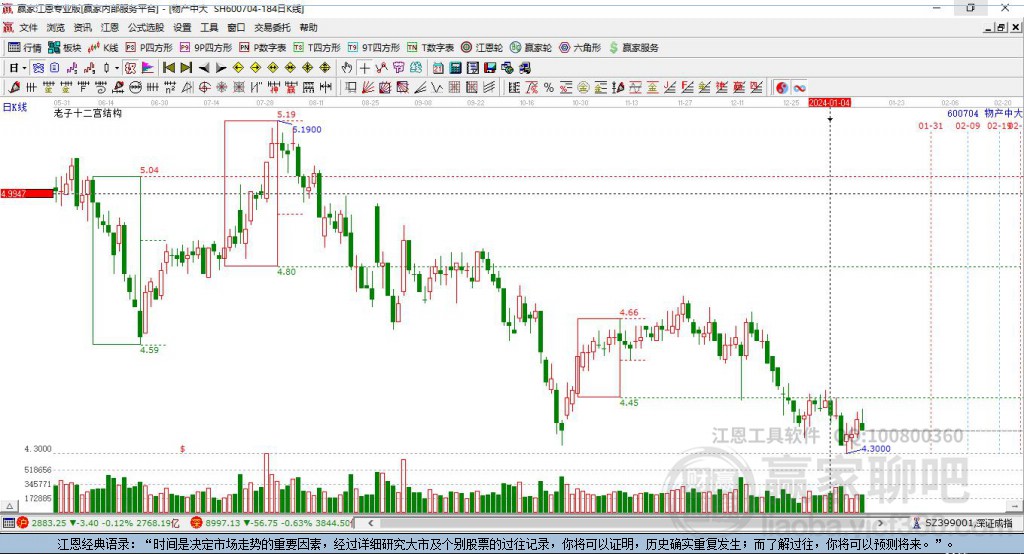
Task: Open the 交易委托 menu
Action: tap(272, 27)
